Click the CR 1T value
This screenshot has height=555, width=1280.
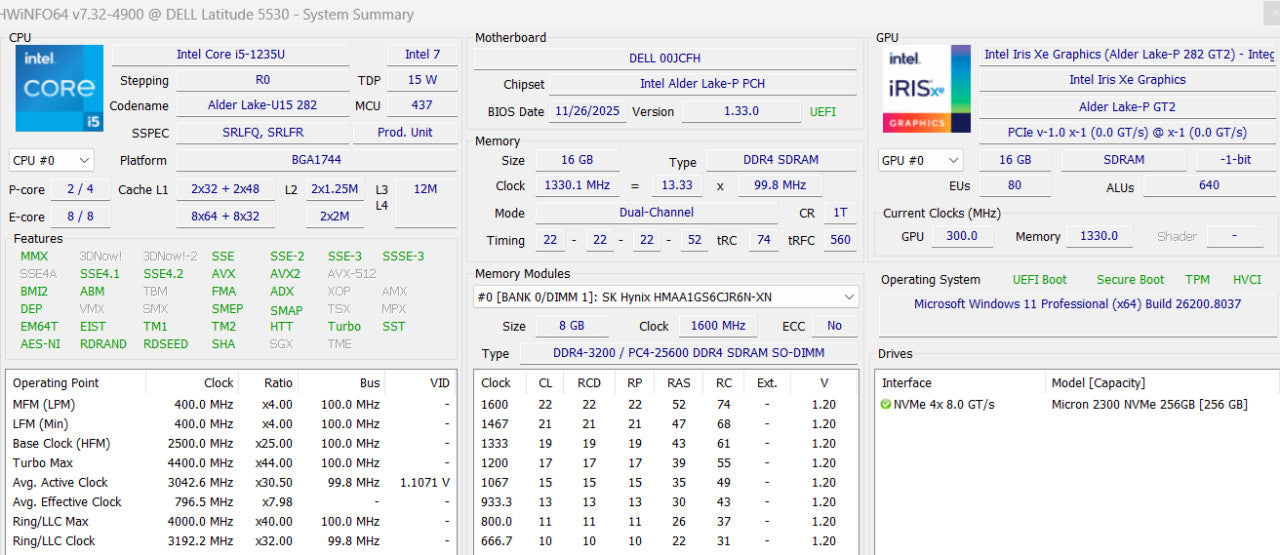841,213
